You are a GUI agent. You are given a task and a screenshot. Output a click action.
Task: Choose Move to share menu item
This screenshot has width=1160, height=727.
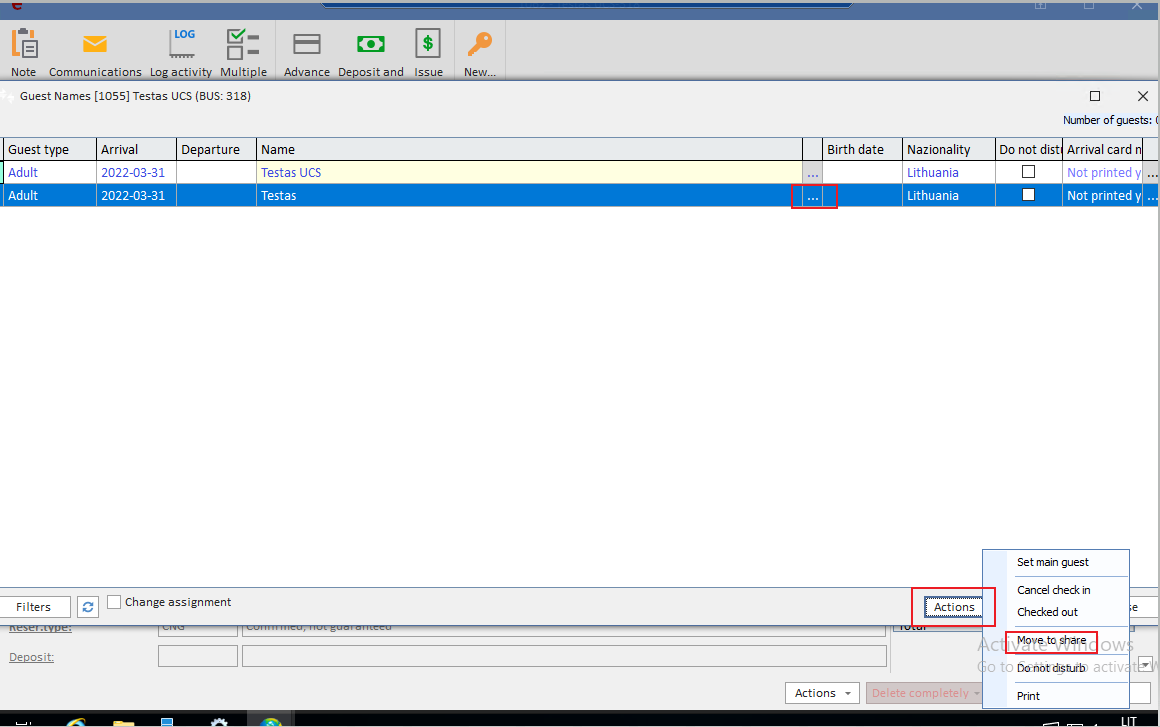coord(1051,640)
